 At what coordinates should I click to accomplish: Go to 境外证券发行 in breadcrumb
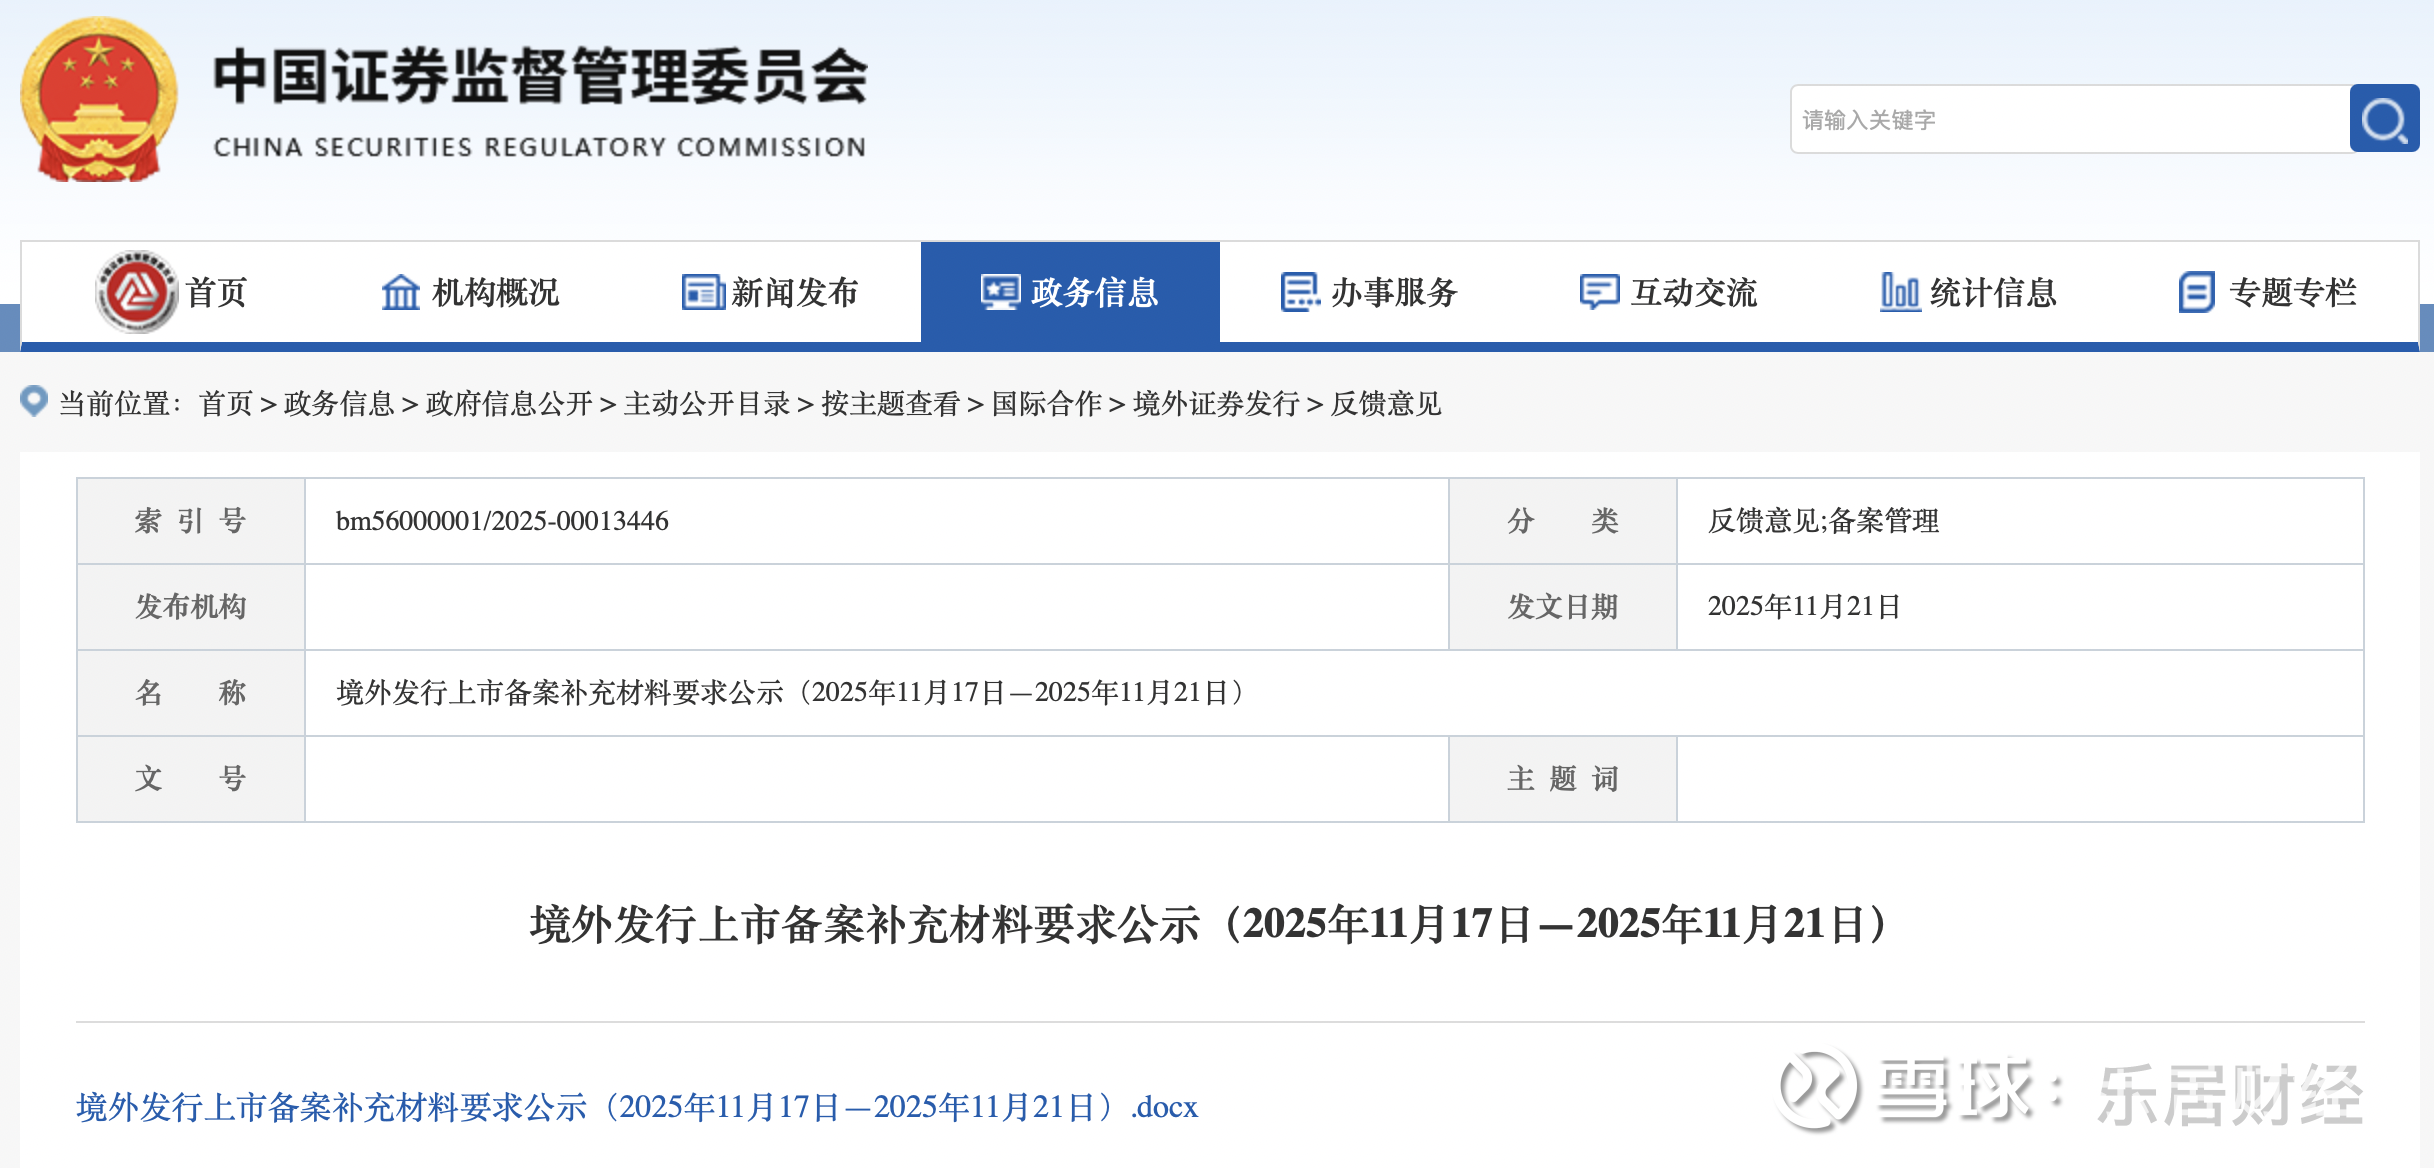pyautogui.click(x=1215, y=403)
